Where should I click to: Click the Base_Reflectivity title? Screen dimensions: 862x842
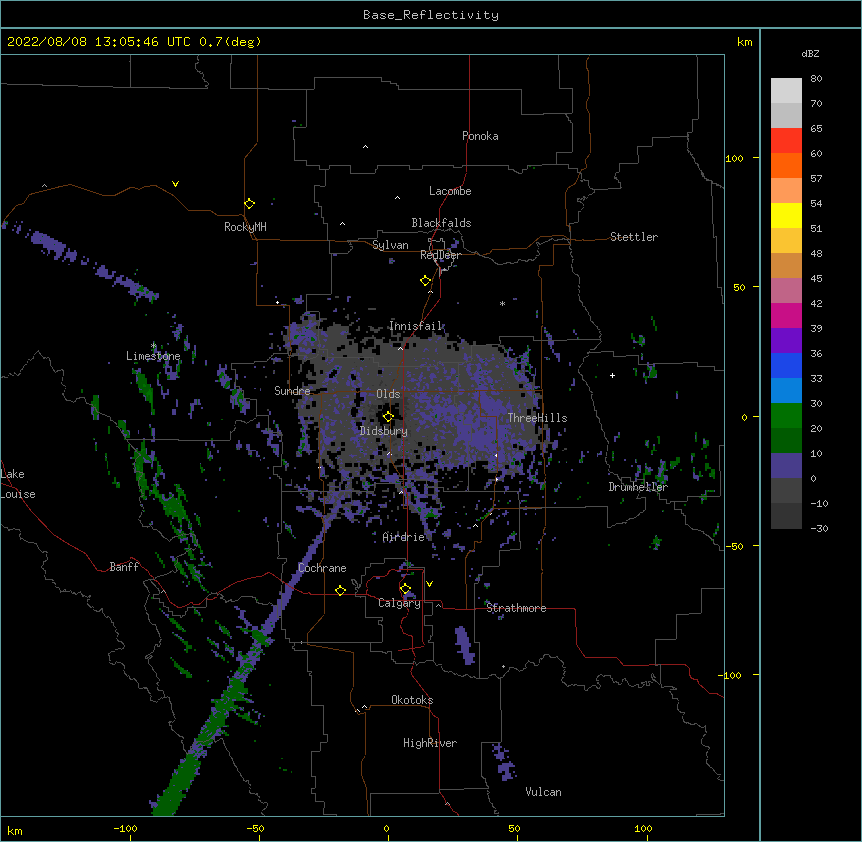tap(431, 15)
